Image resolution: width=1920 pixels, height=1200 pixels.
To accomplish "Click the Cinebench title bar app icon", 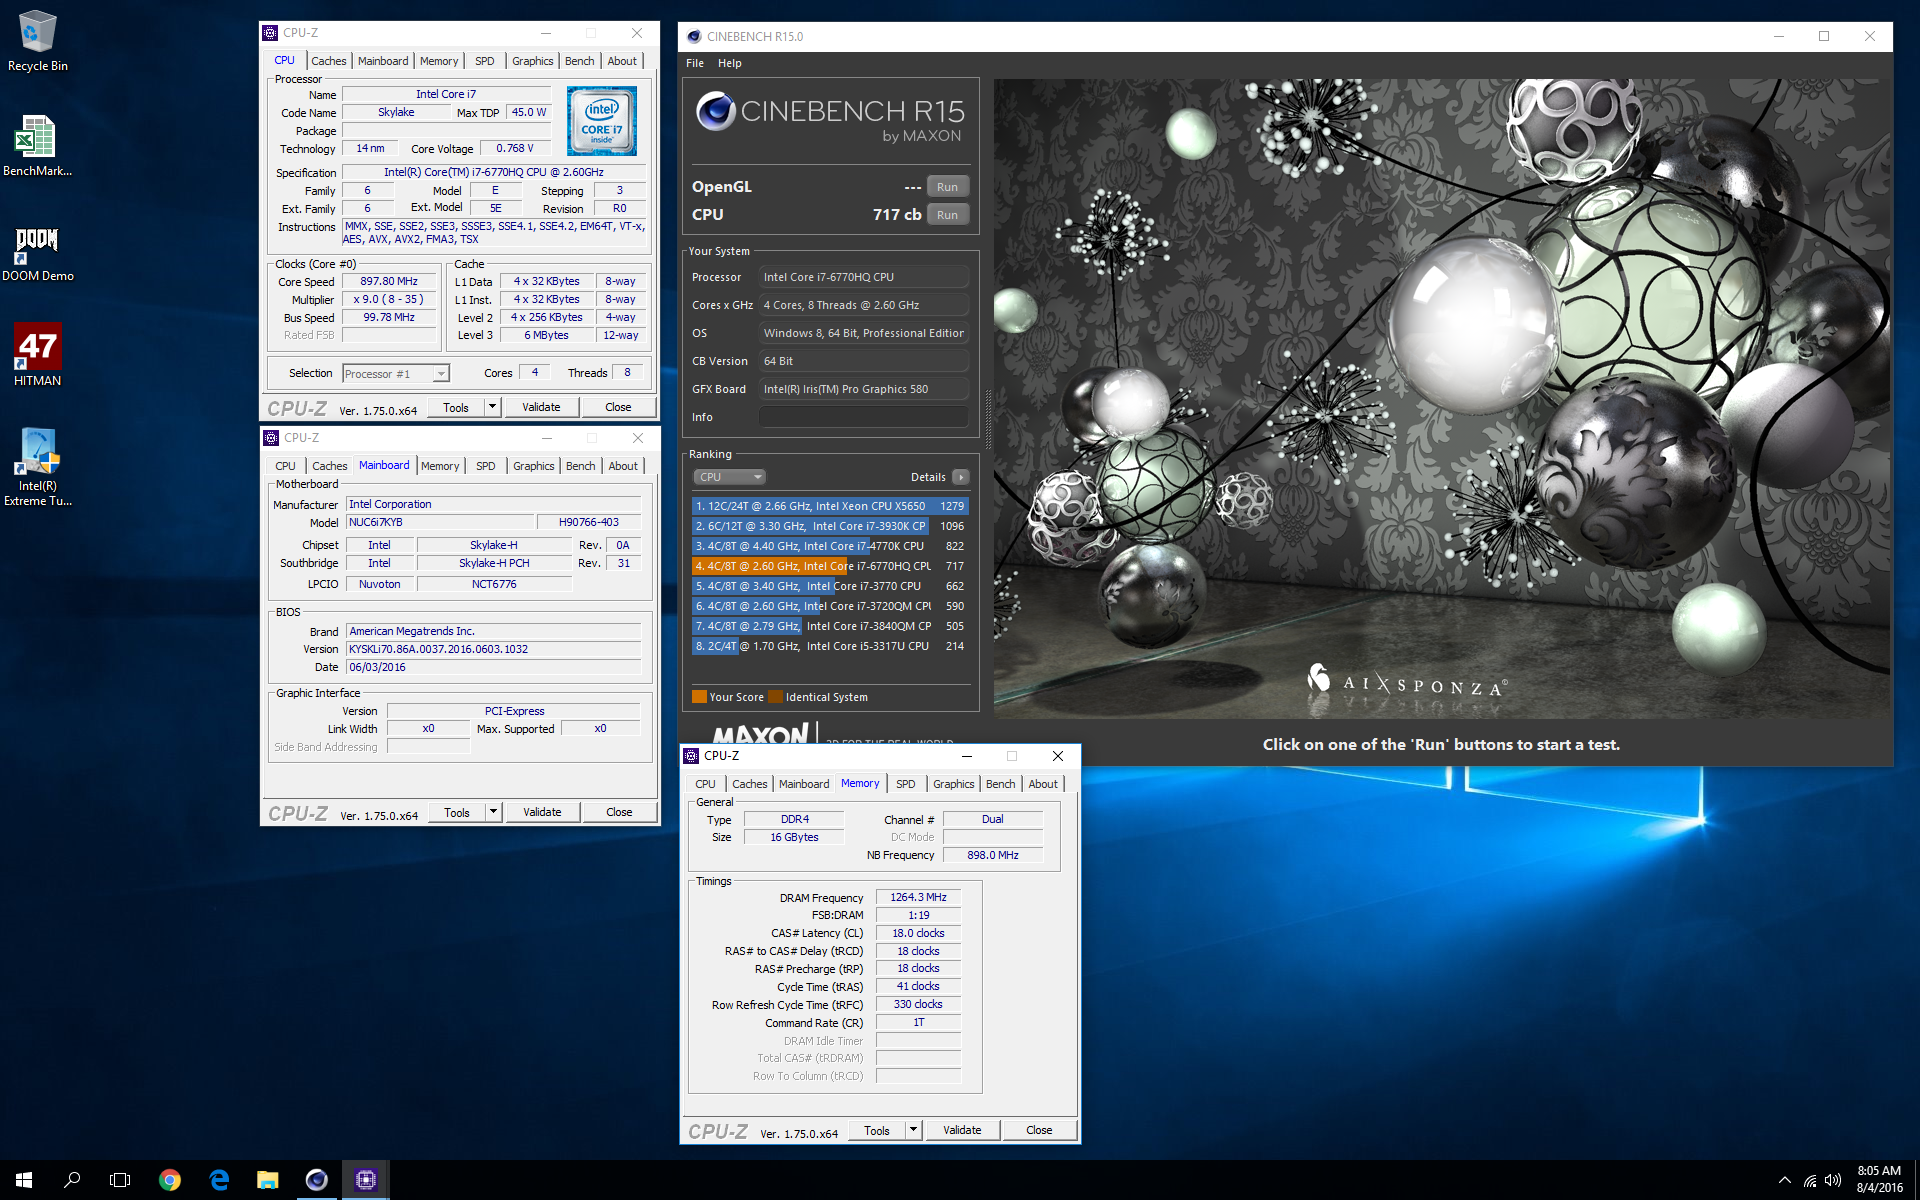I will pos(694,36).
